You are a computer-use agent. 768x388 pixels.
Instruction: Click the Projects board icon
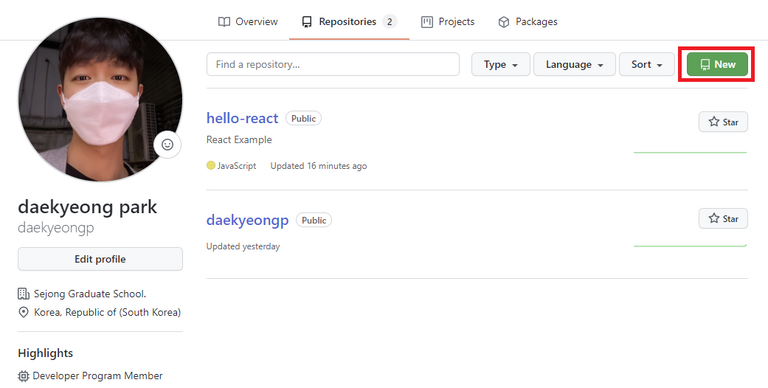pyautogui.click(x=427, y=22)
